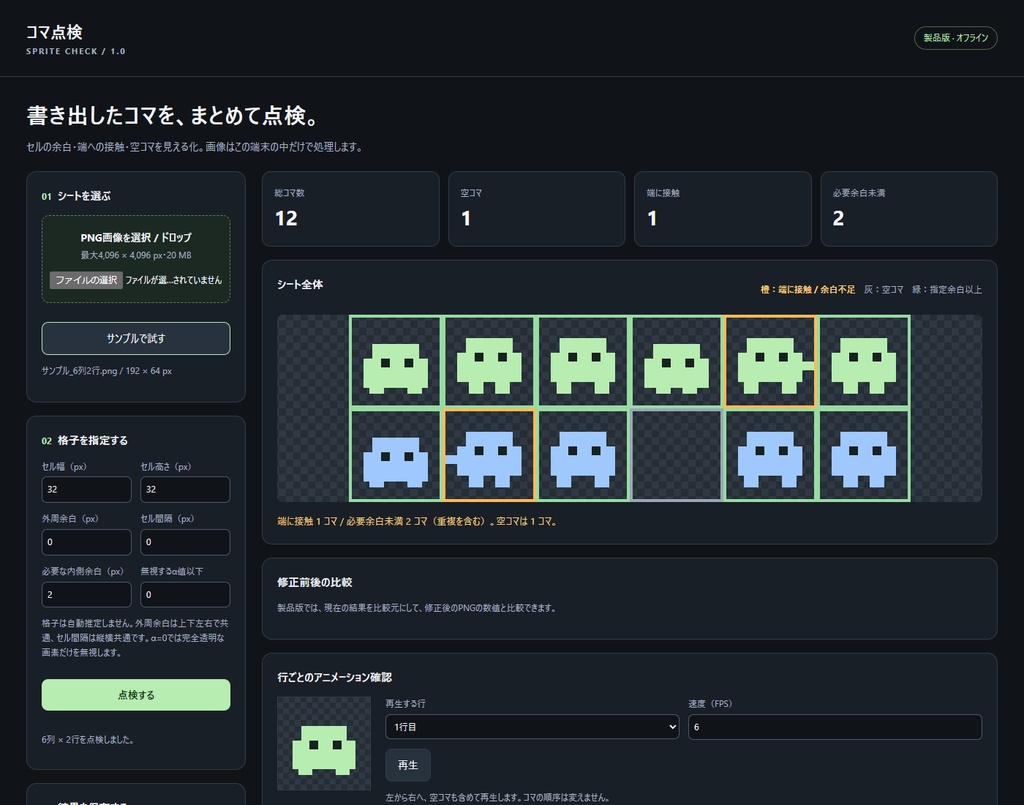The height and width of the screenshot is (805, 1024).
Task: Open the 再生する行 dropdown showing 1行目
Action: coord(532,727)
